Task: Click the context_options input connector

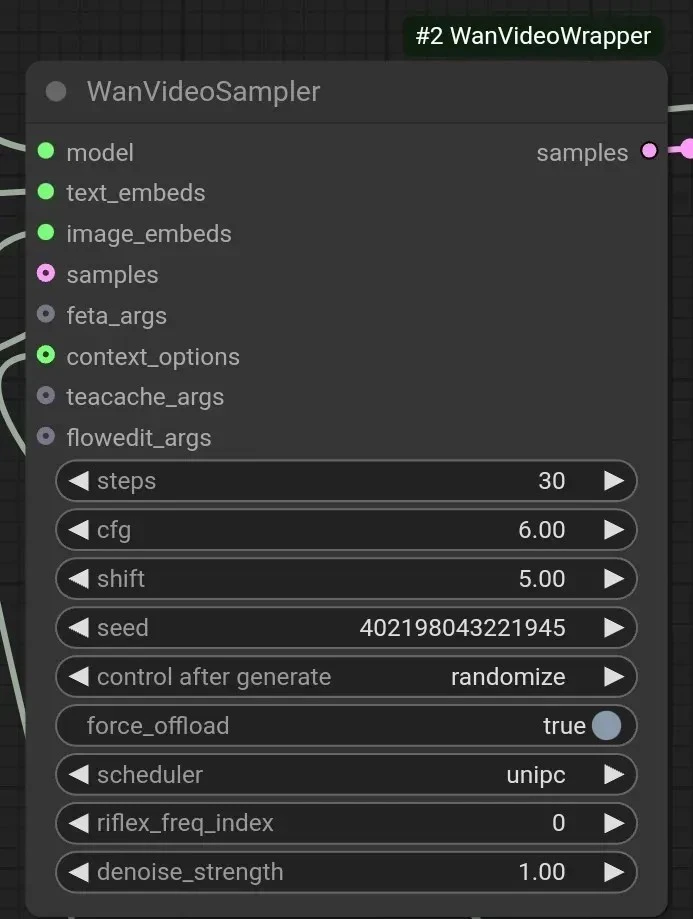Action: 46,355
